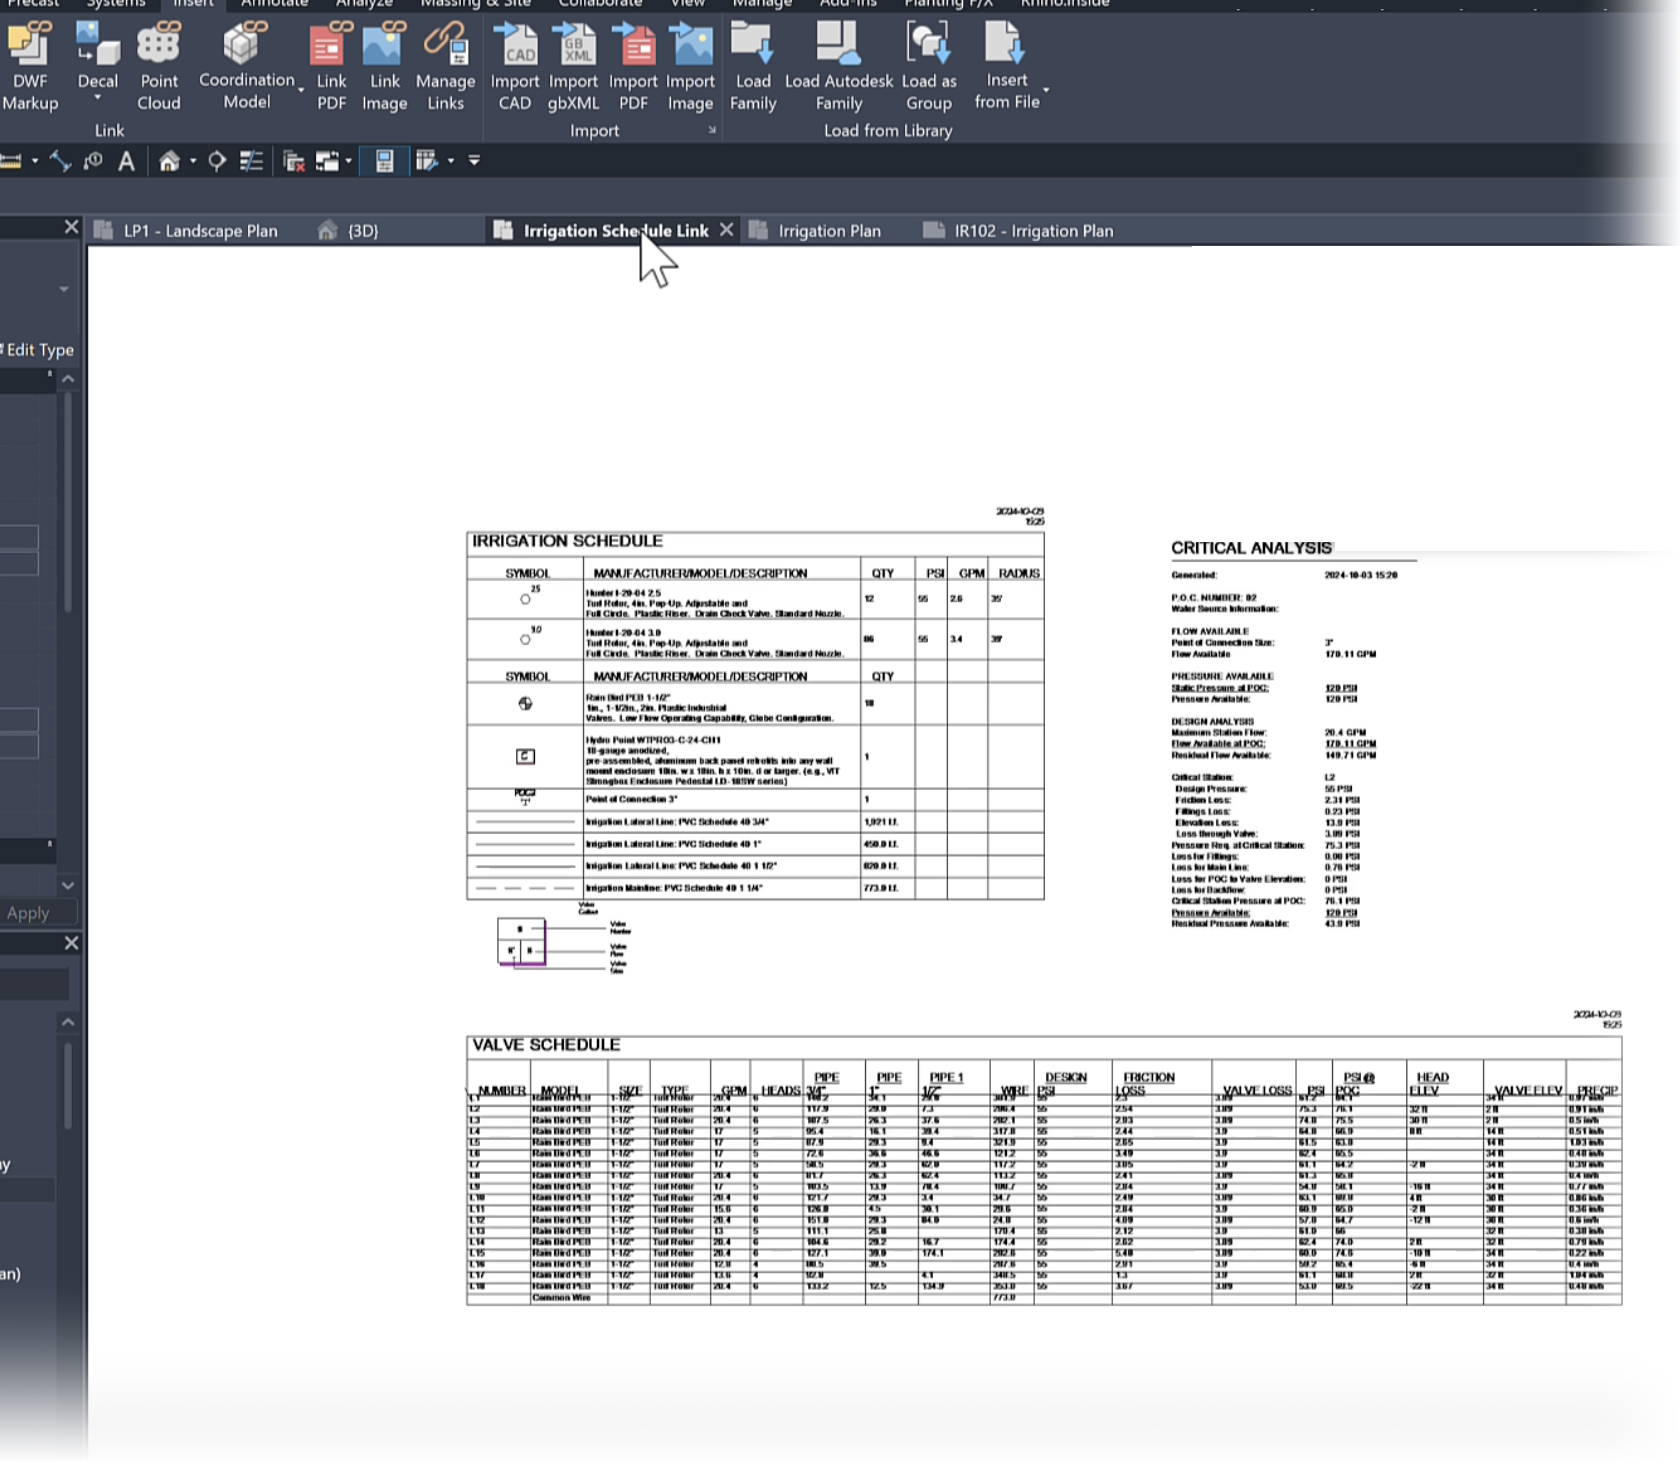This screenshot has width=1680, height=1475.
Task: Expand the 3D View dropdown arrow
Action: 193,161
